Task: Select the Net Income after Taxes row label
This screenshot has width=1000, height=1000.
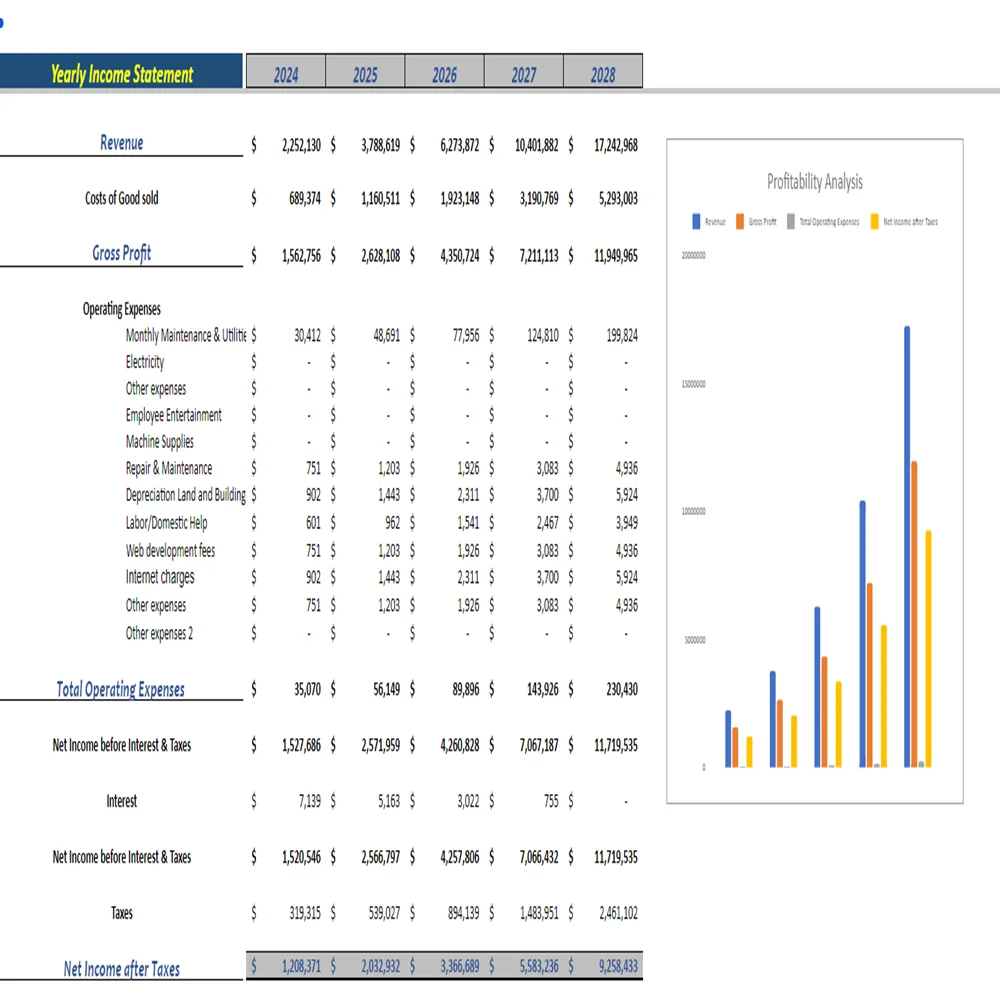Action: 121,969
